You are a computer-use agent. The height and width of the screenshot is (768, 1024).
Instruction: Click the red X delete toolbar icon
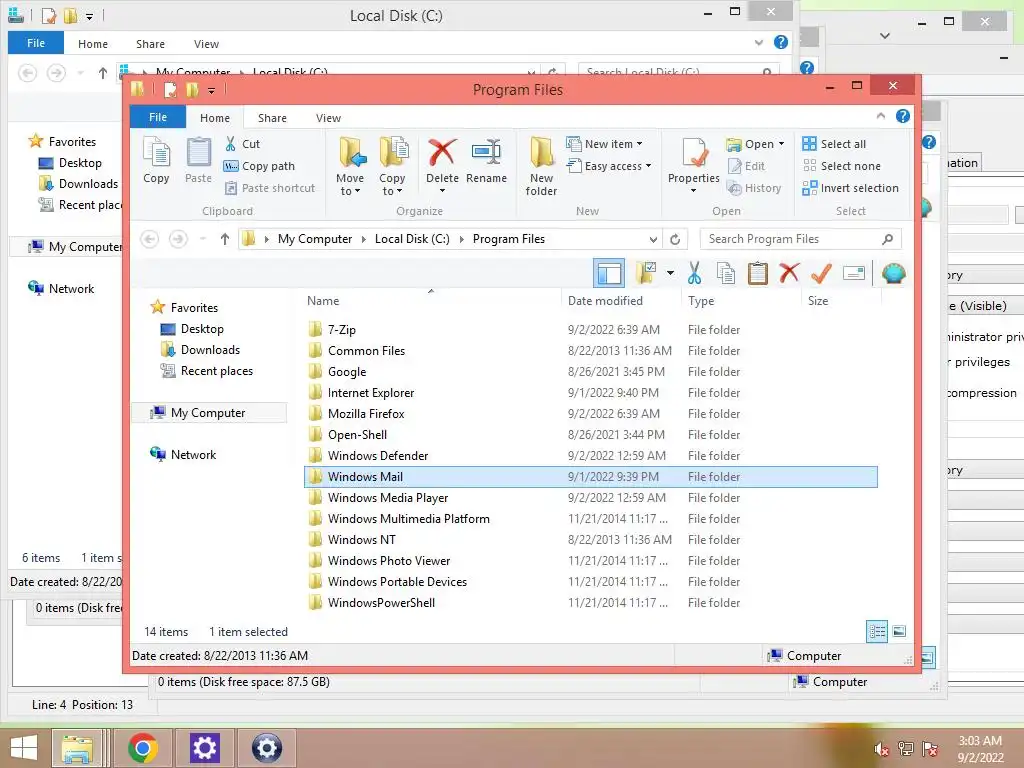[789, 272]
